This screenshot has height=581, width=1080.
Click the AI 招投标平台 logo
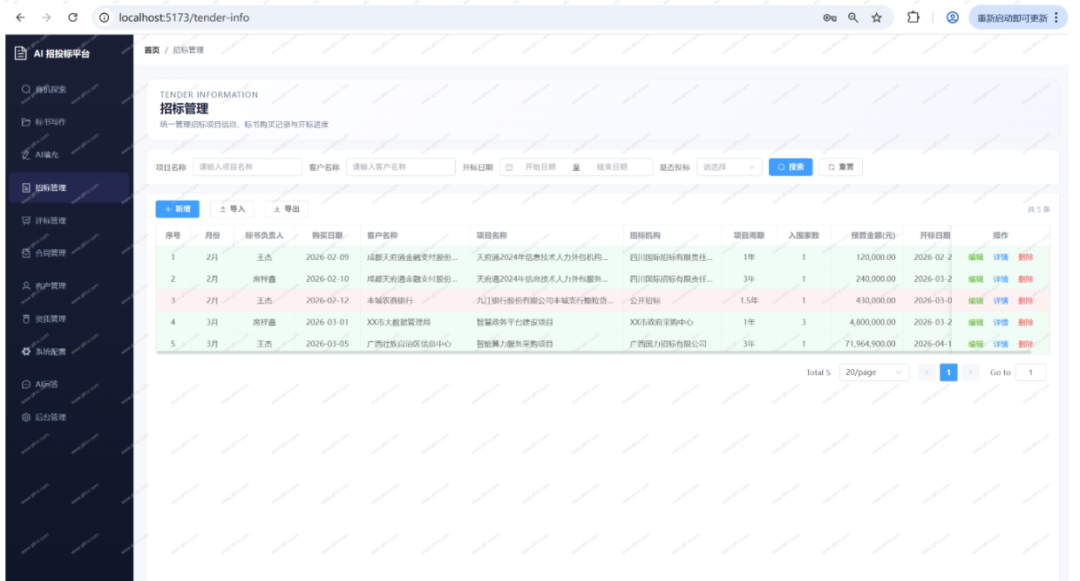tap(52, 53)
